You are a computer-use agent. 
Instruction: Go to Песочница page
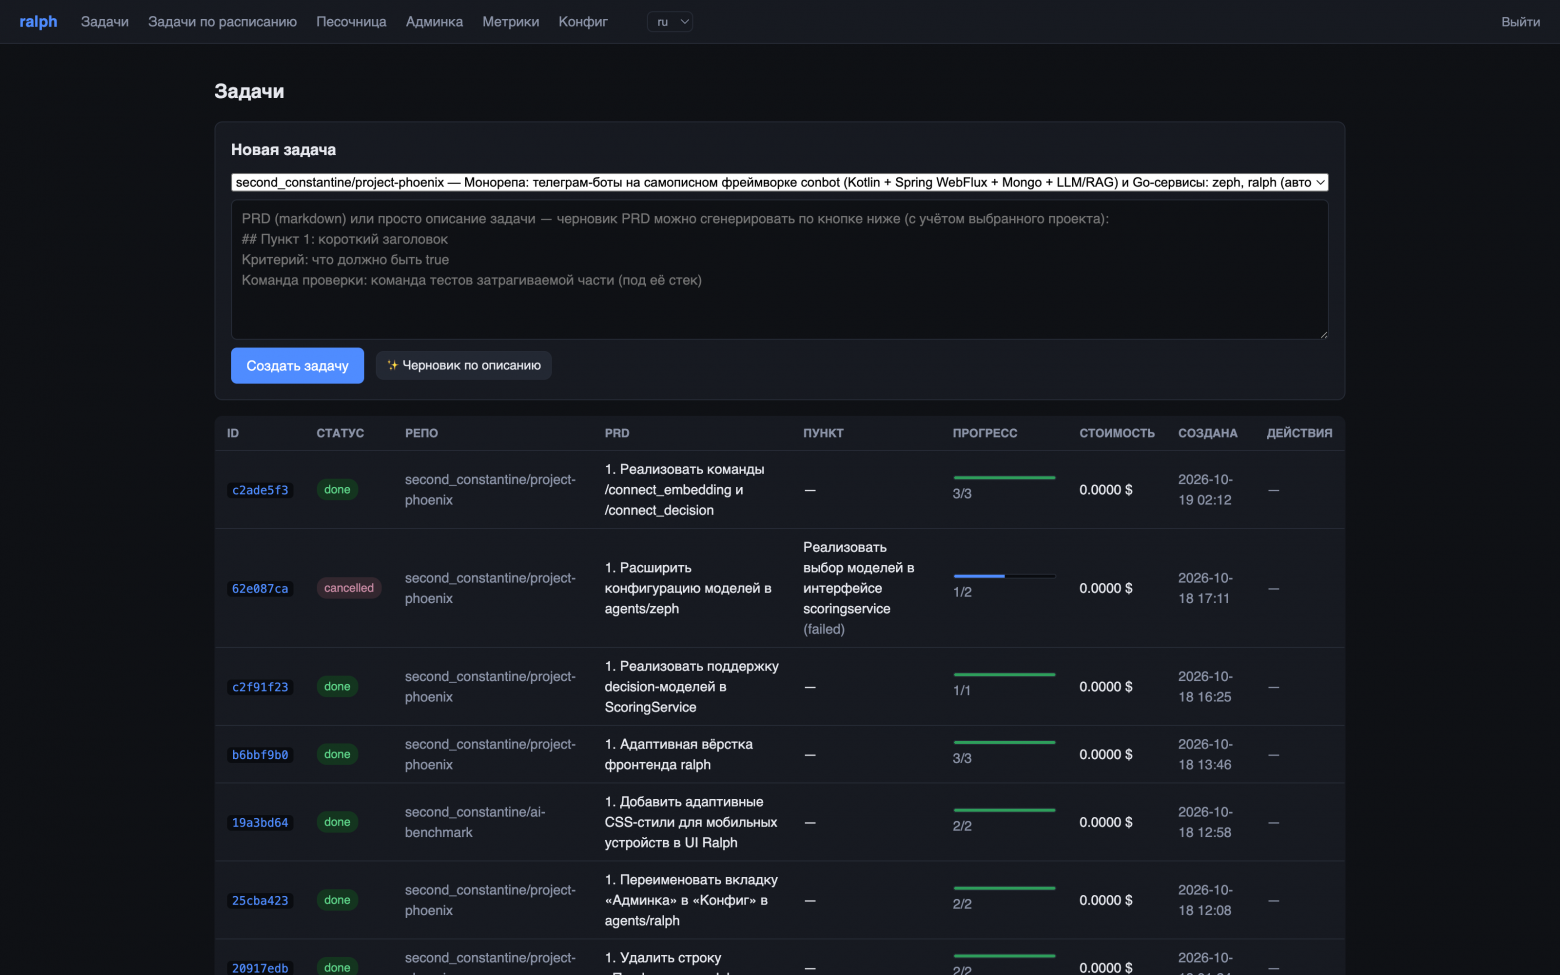coord(351,21)
